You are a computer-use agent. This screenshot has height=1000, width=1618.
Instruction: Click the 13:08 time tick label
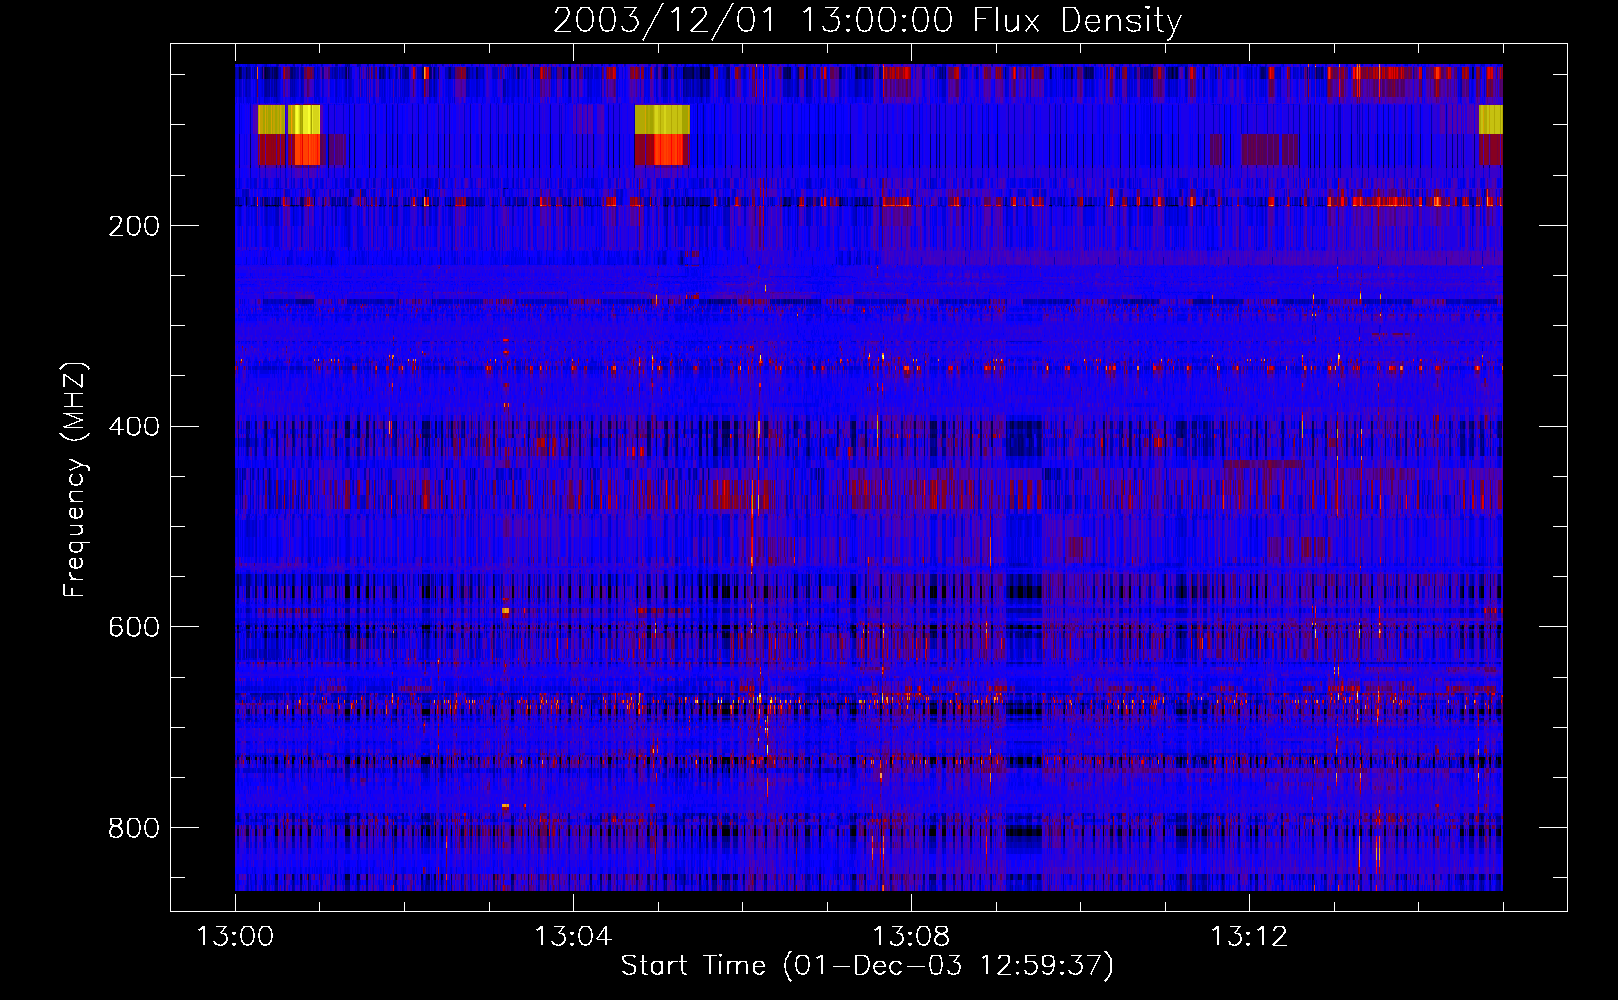911,937
